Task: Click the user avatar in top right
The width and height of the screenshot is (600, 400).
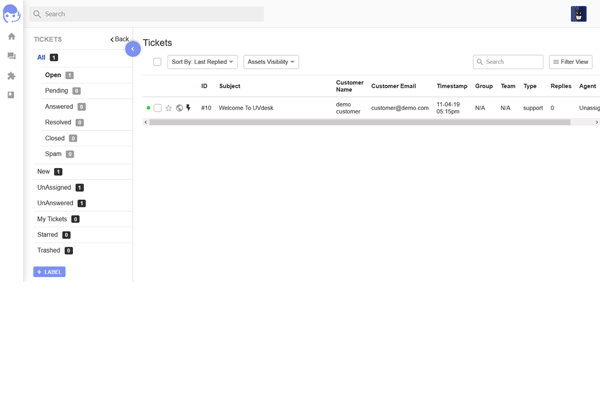Action: point(578,14)
